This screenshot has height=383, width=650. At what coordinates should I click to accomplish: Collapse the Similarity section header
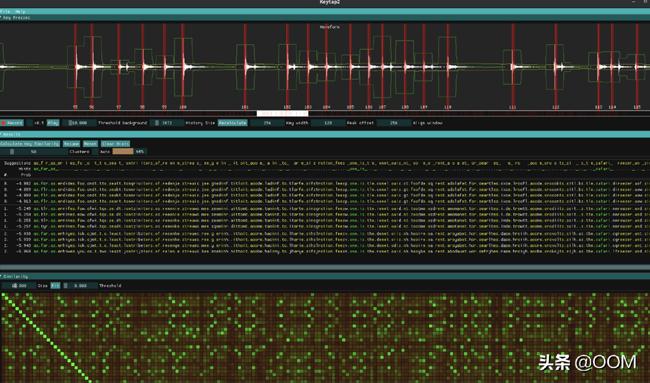coord(325,276)
